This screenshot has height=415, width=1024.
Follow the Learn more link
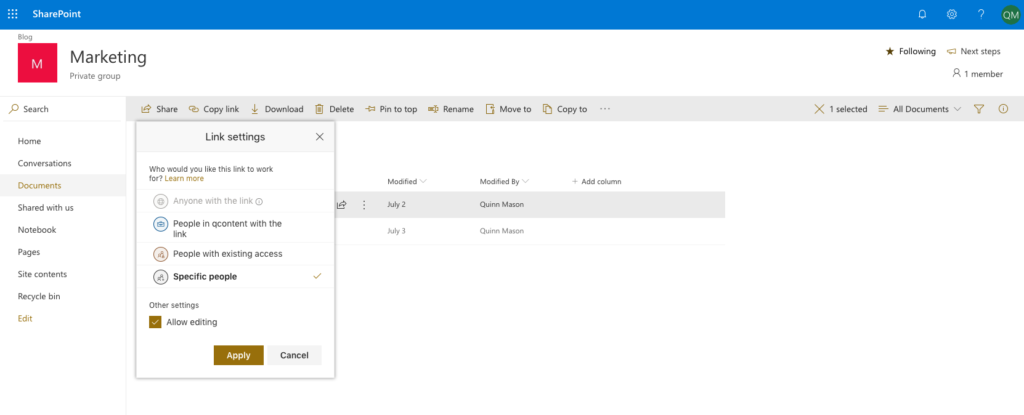[x=184, y=178]
